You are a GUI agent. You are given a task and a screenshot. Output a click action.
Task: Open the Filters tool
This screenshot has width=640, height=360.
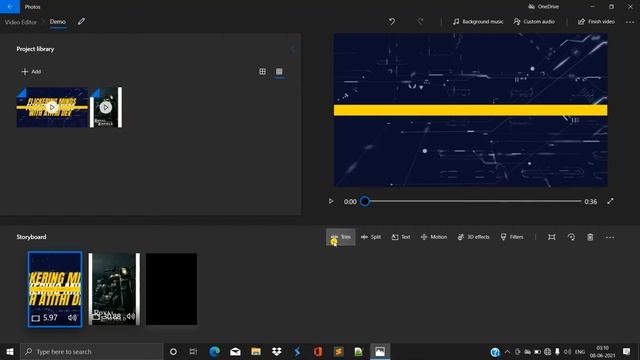coord(512,237)
